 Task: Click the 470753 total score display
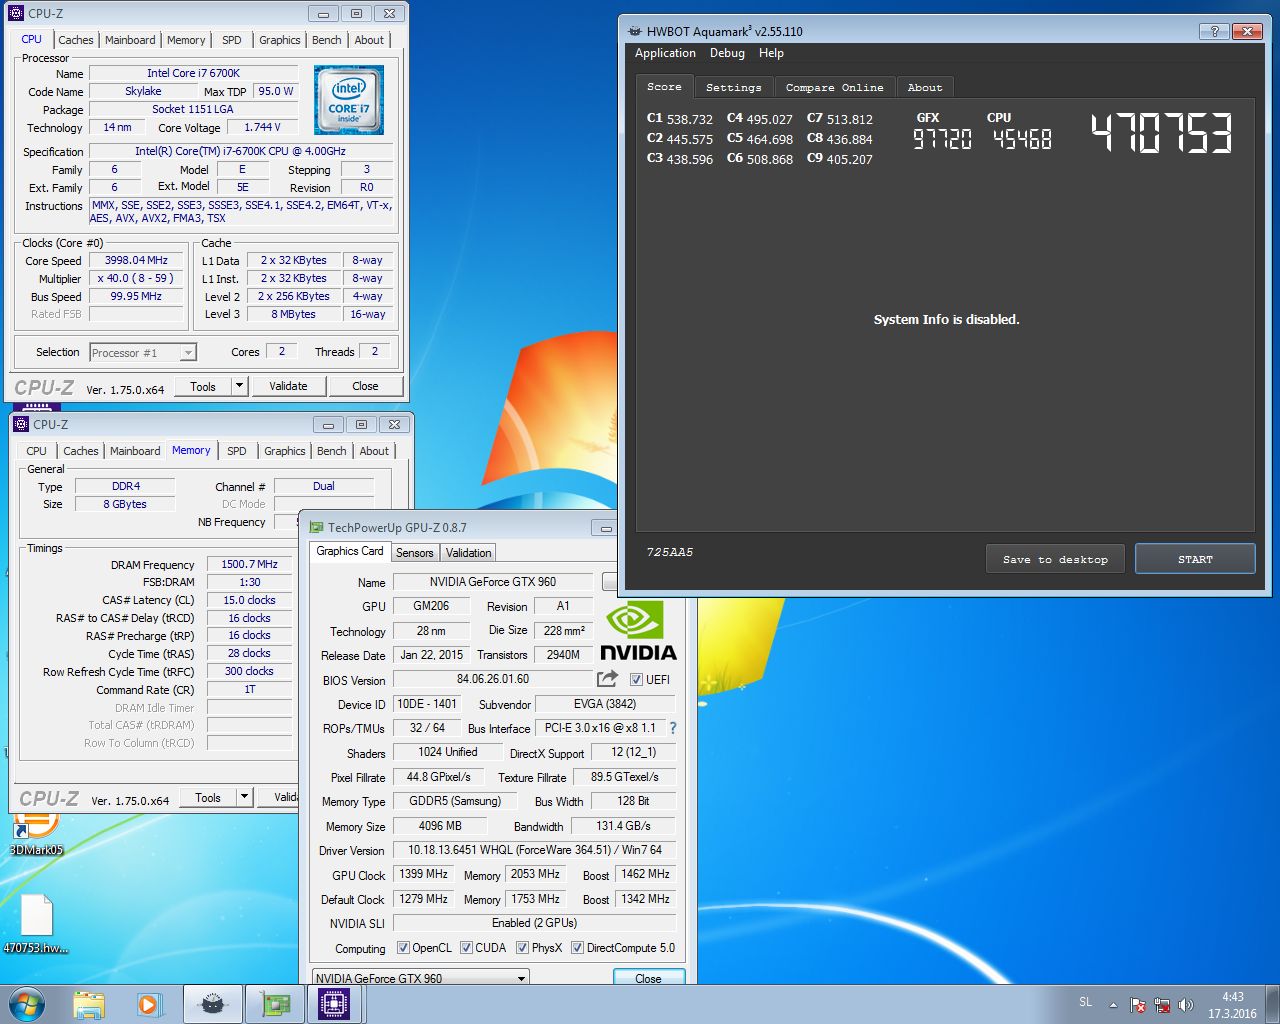click(x=1161, y=133)
